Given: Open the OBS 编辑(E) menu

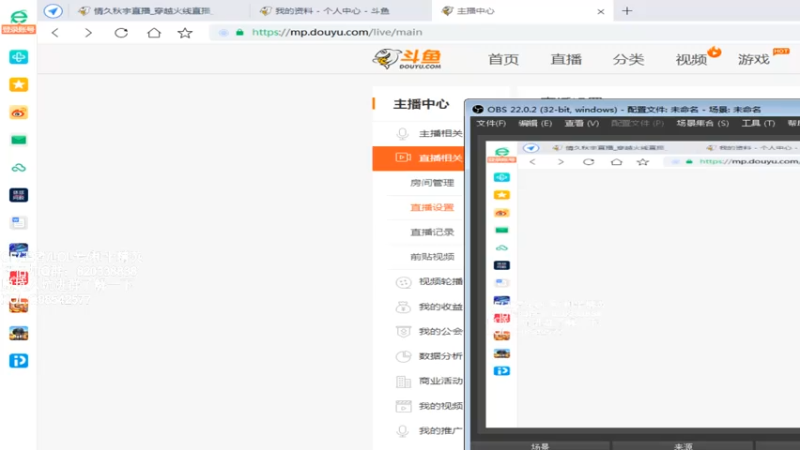Looking at the screenshot, I should click(535, 123).
